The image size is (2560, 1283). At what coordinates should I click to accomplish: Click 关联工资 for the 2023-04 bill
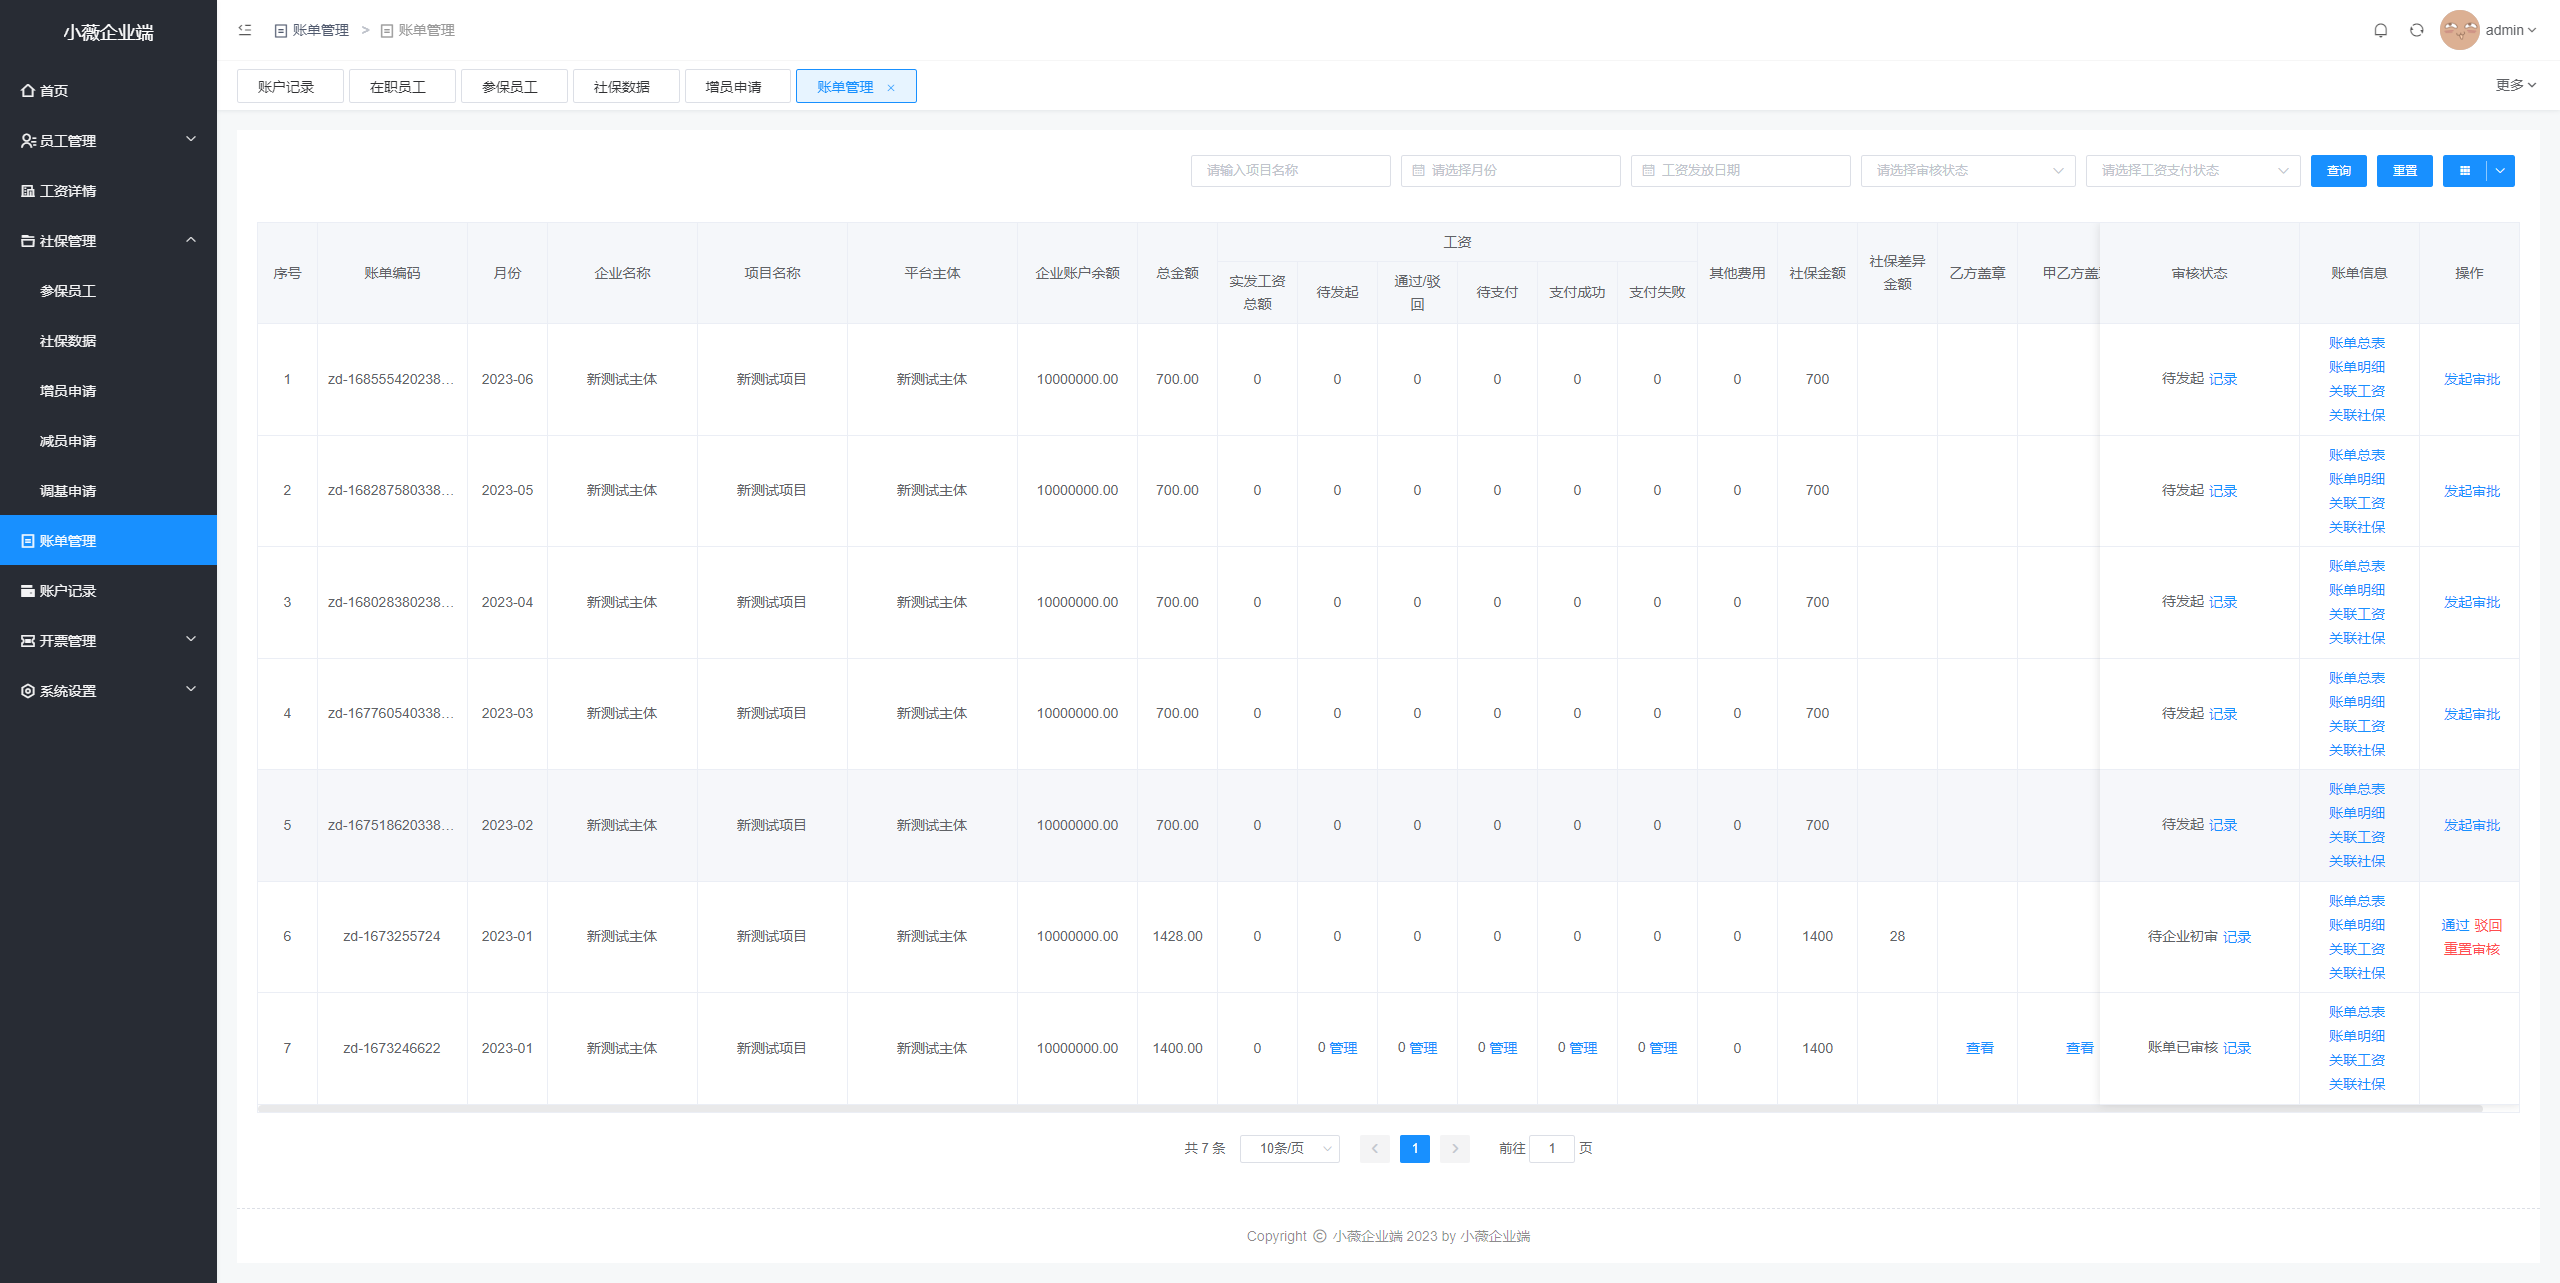click(x=2356, y=614)
